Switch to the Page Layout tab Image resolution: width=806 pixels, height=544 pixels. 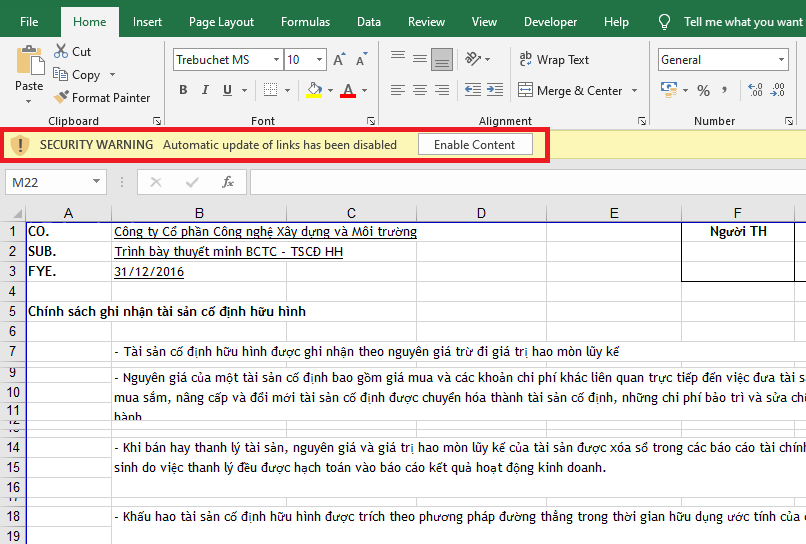[x=221, y=22]
